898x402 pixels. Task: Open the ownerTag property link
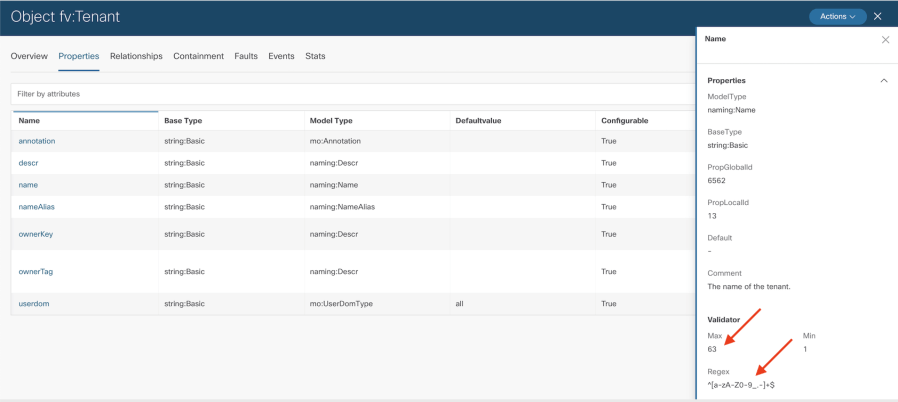click(35, 271)
